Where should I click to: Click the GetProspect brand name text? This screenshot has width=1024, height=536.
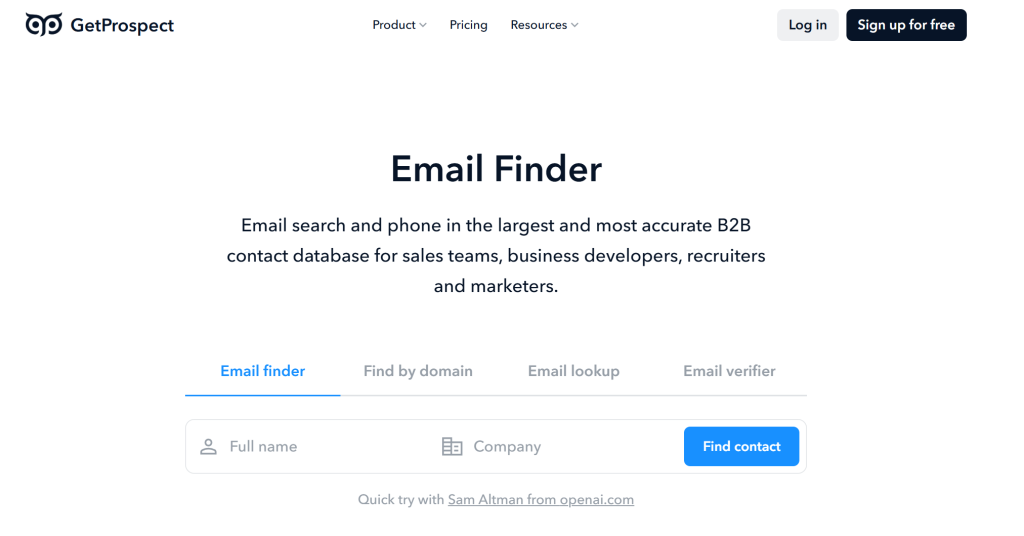122,25
